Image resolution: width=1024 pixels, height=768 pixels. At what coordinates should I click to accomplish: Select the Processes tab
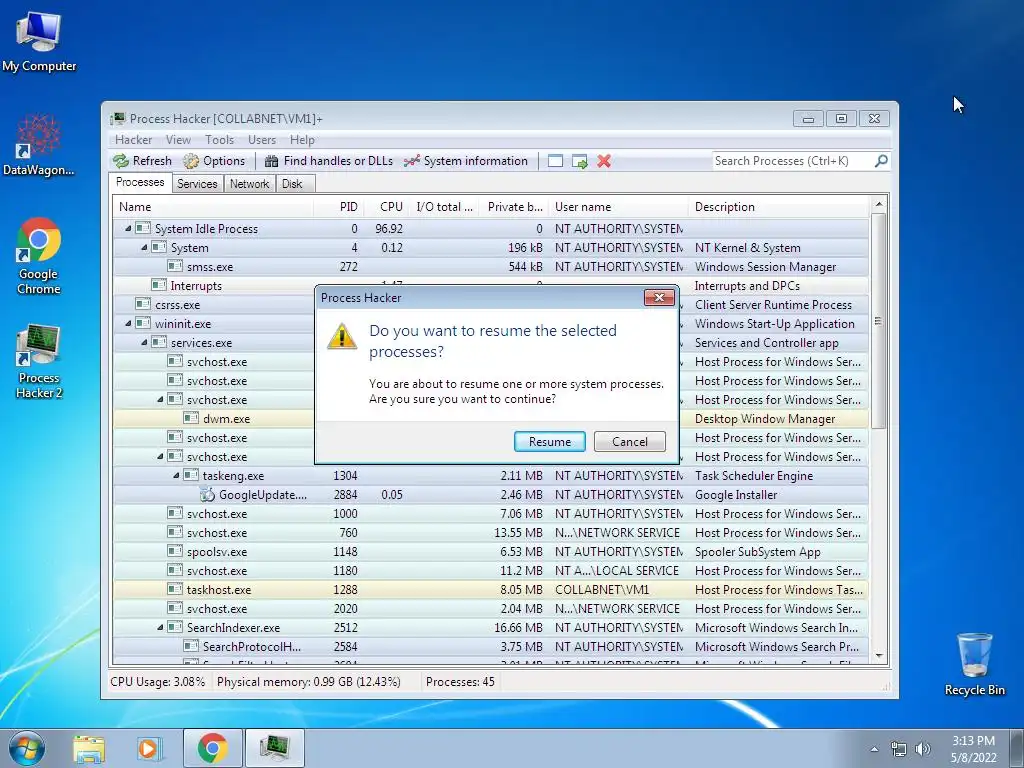tap(140, 182)
